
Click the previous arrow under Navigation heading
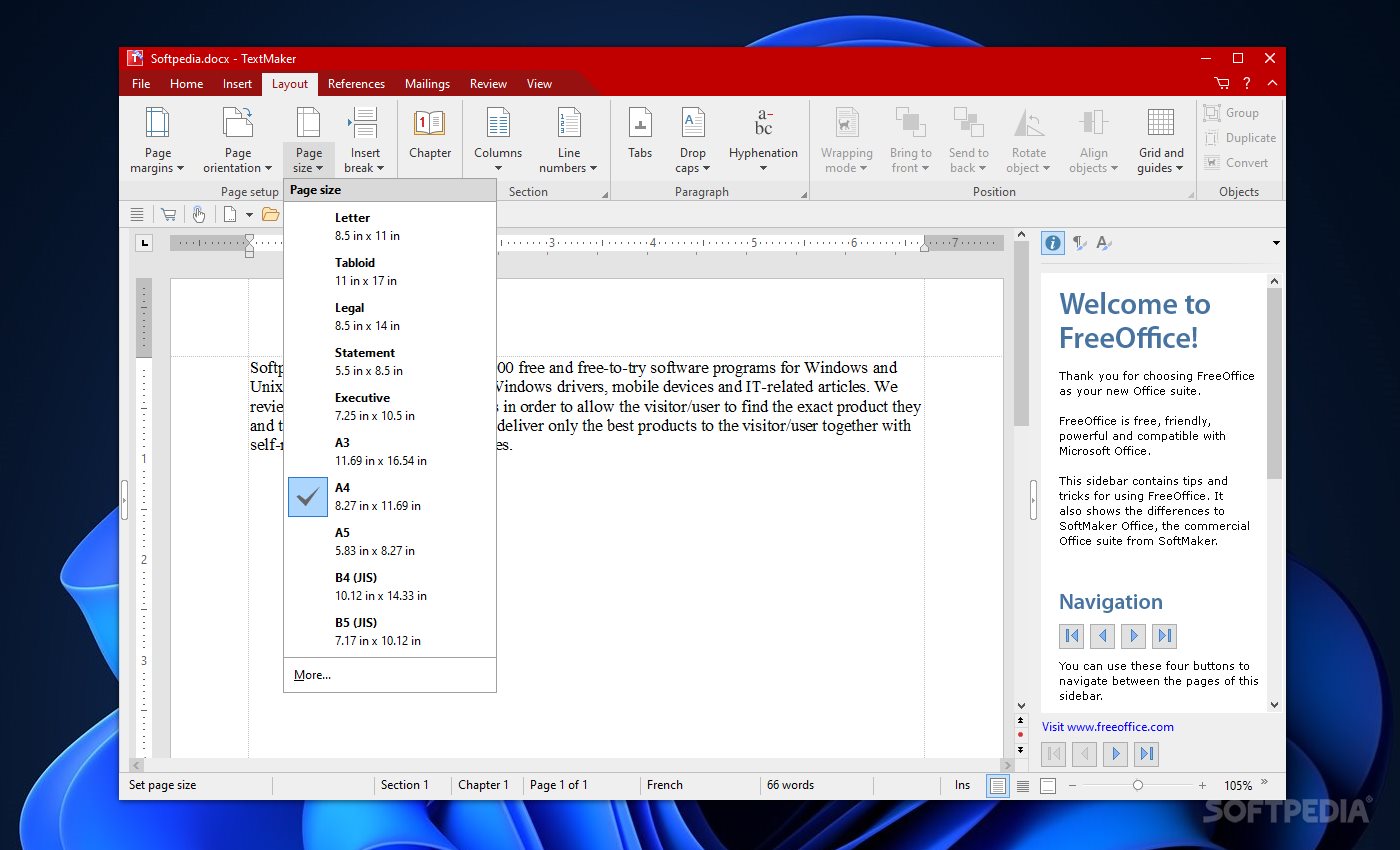click(1102, 635)
